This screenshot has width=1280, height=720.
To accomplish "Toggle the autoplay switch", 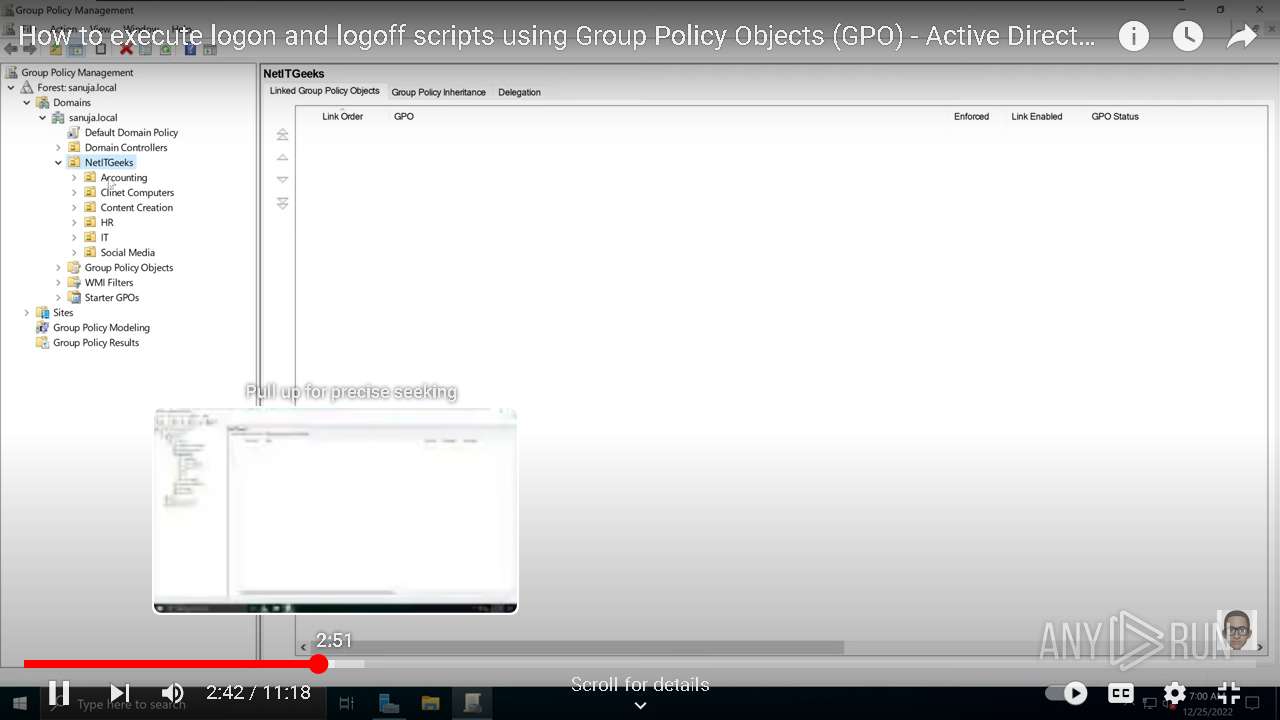I will pos(1066,693).
